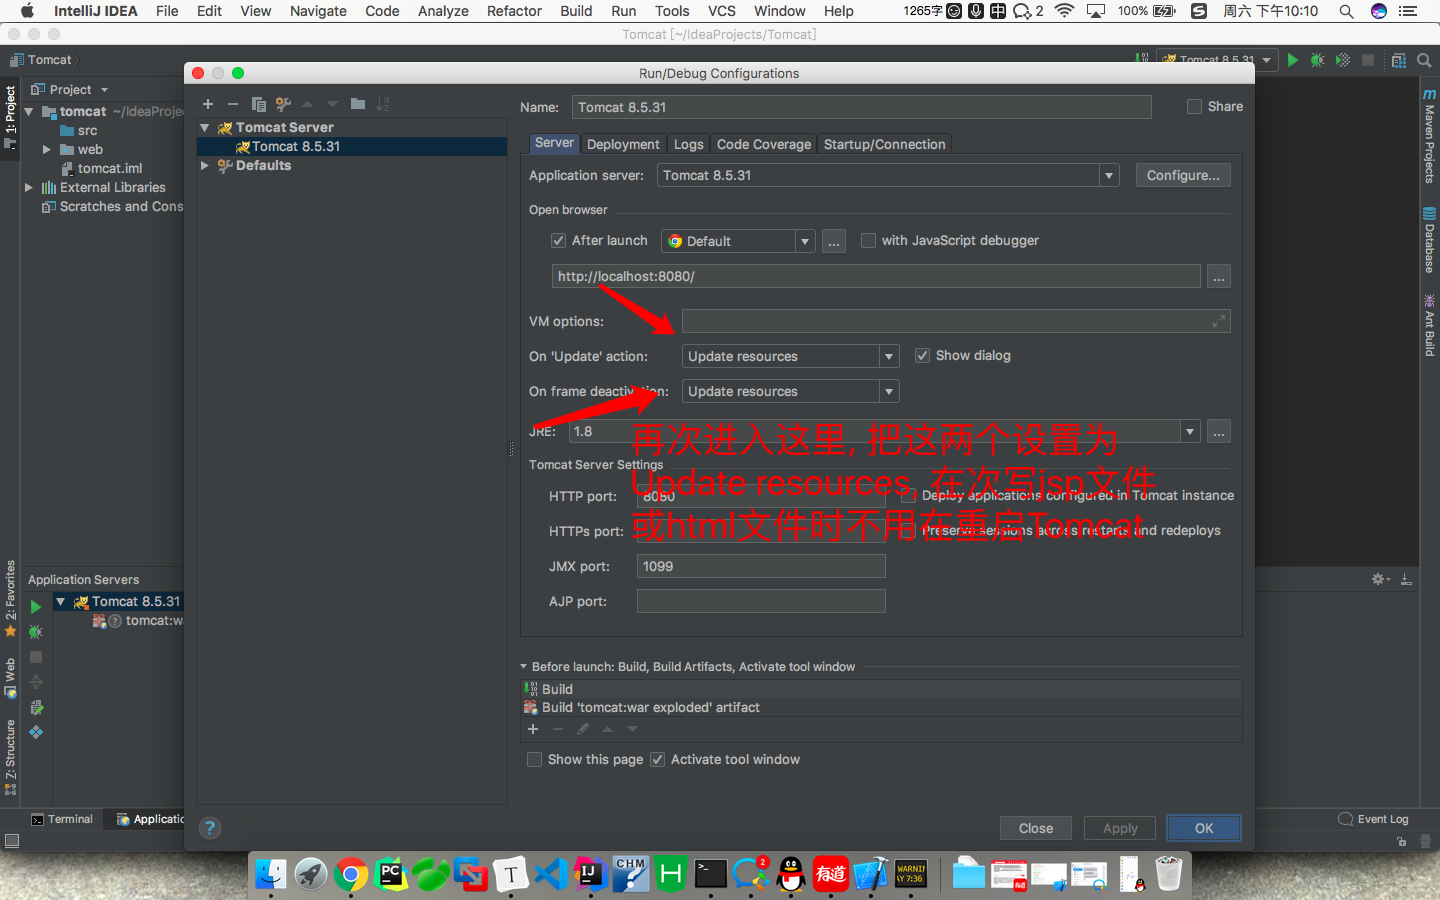Add before-launch task with plus icon
This screenshot has width=1440, height=900.
click(533, 729)
